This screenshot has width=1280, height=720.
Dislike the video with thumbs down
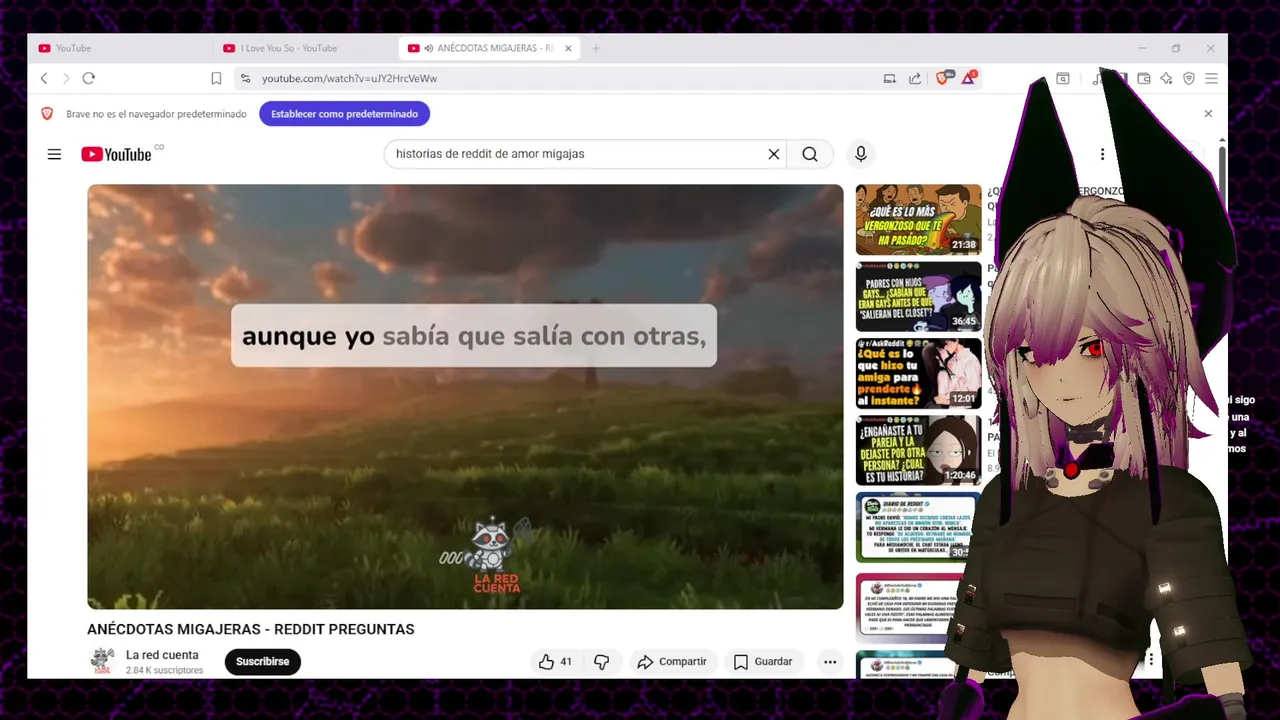601,661
